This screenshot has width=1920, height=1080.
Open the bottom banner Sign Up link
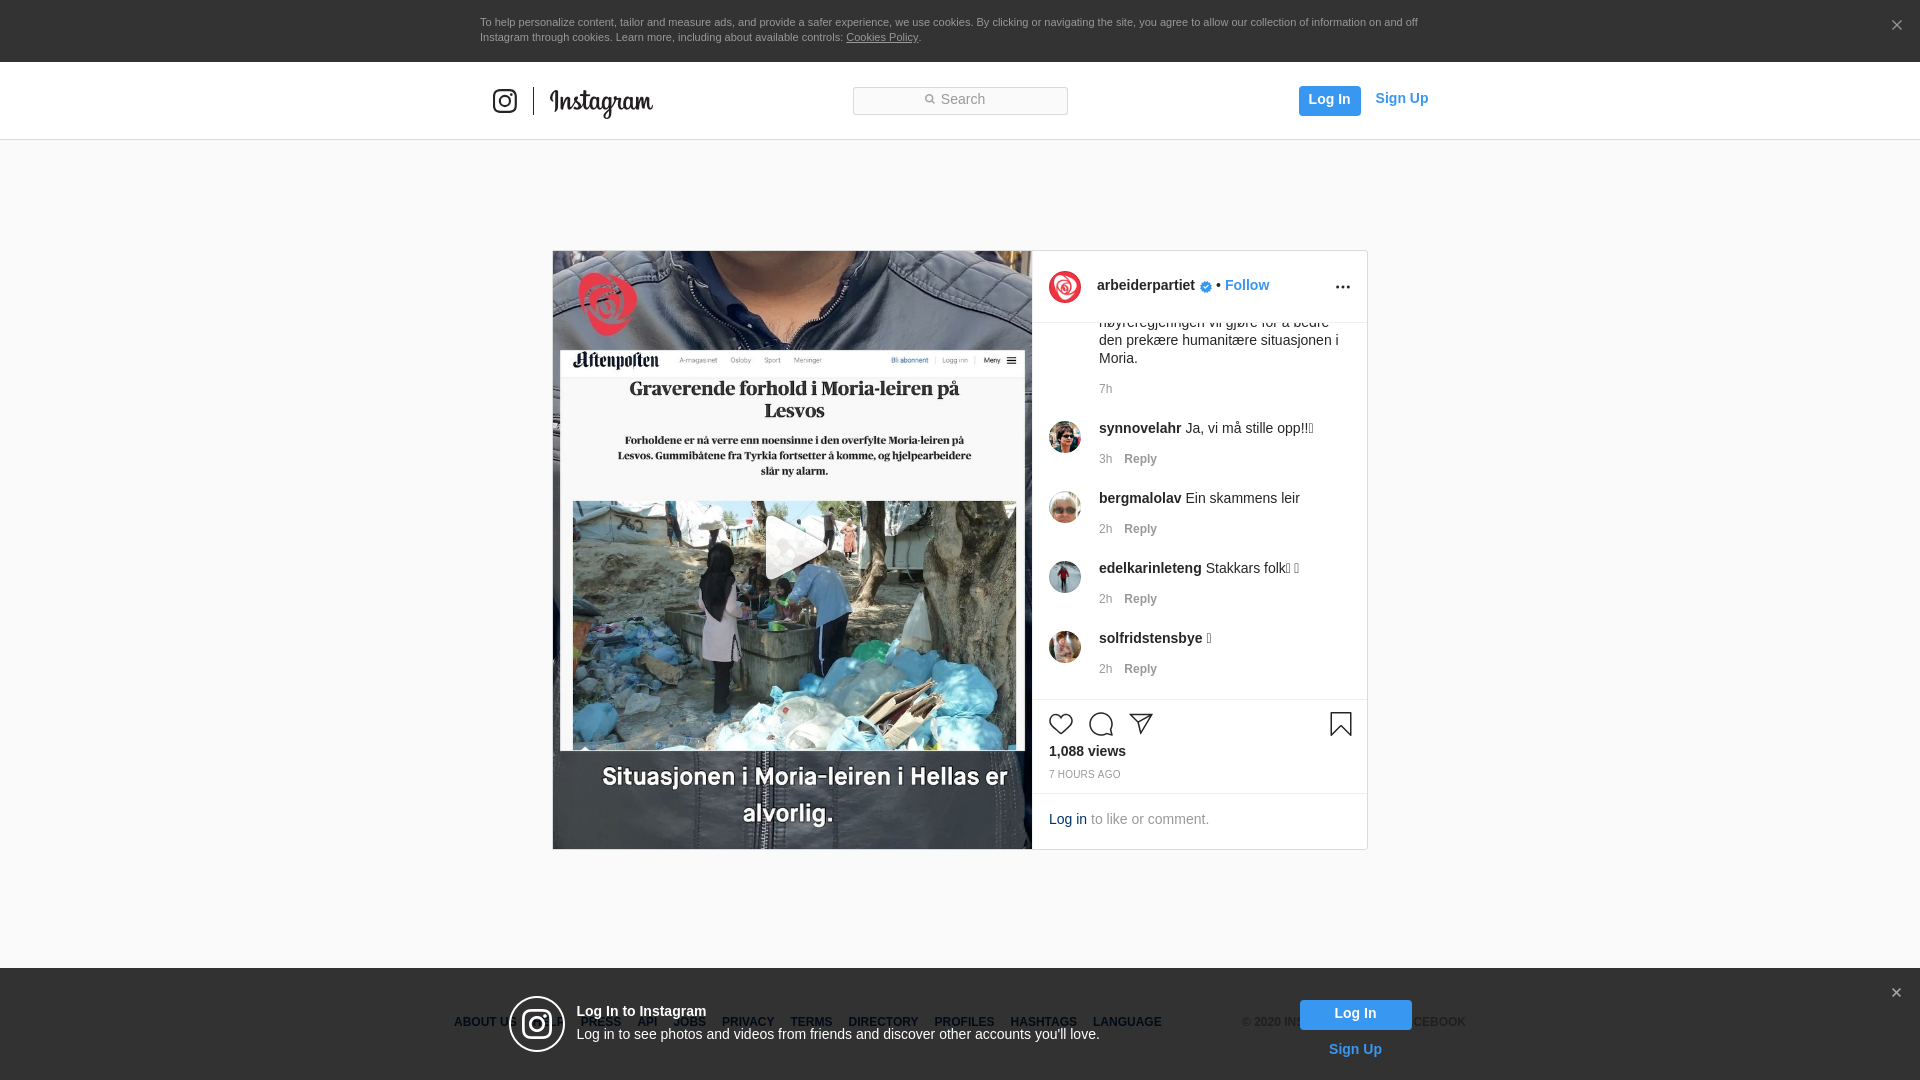tap(1355, 1049)
